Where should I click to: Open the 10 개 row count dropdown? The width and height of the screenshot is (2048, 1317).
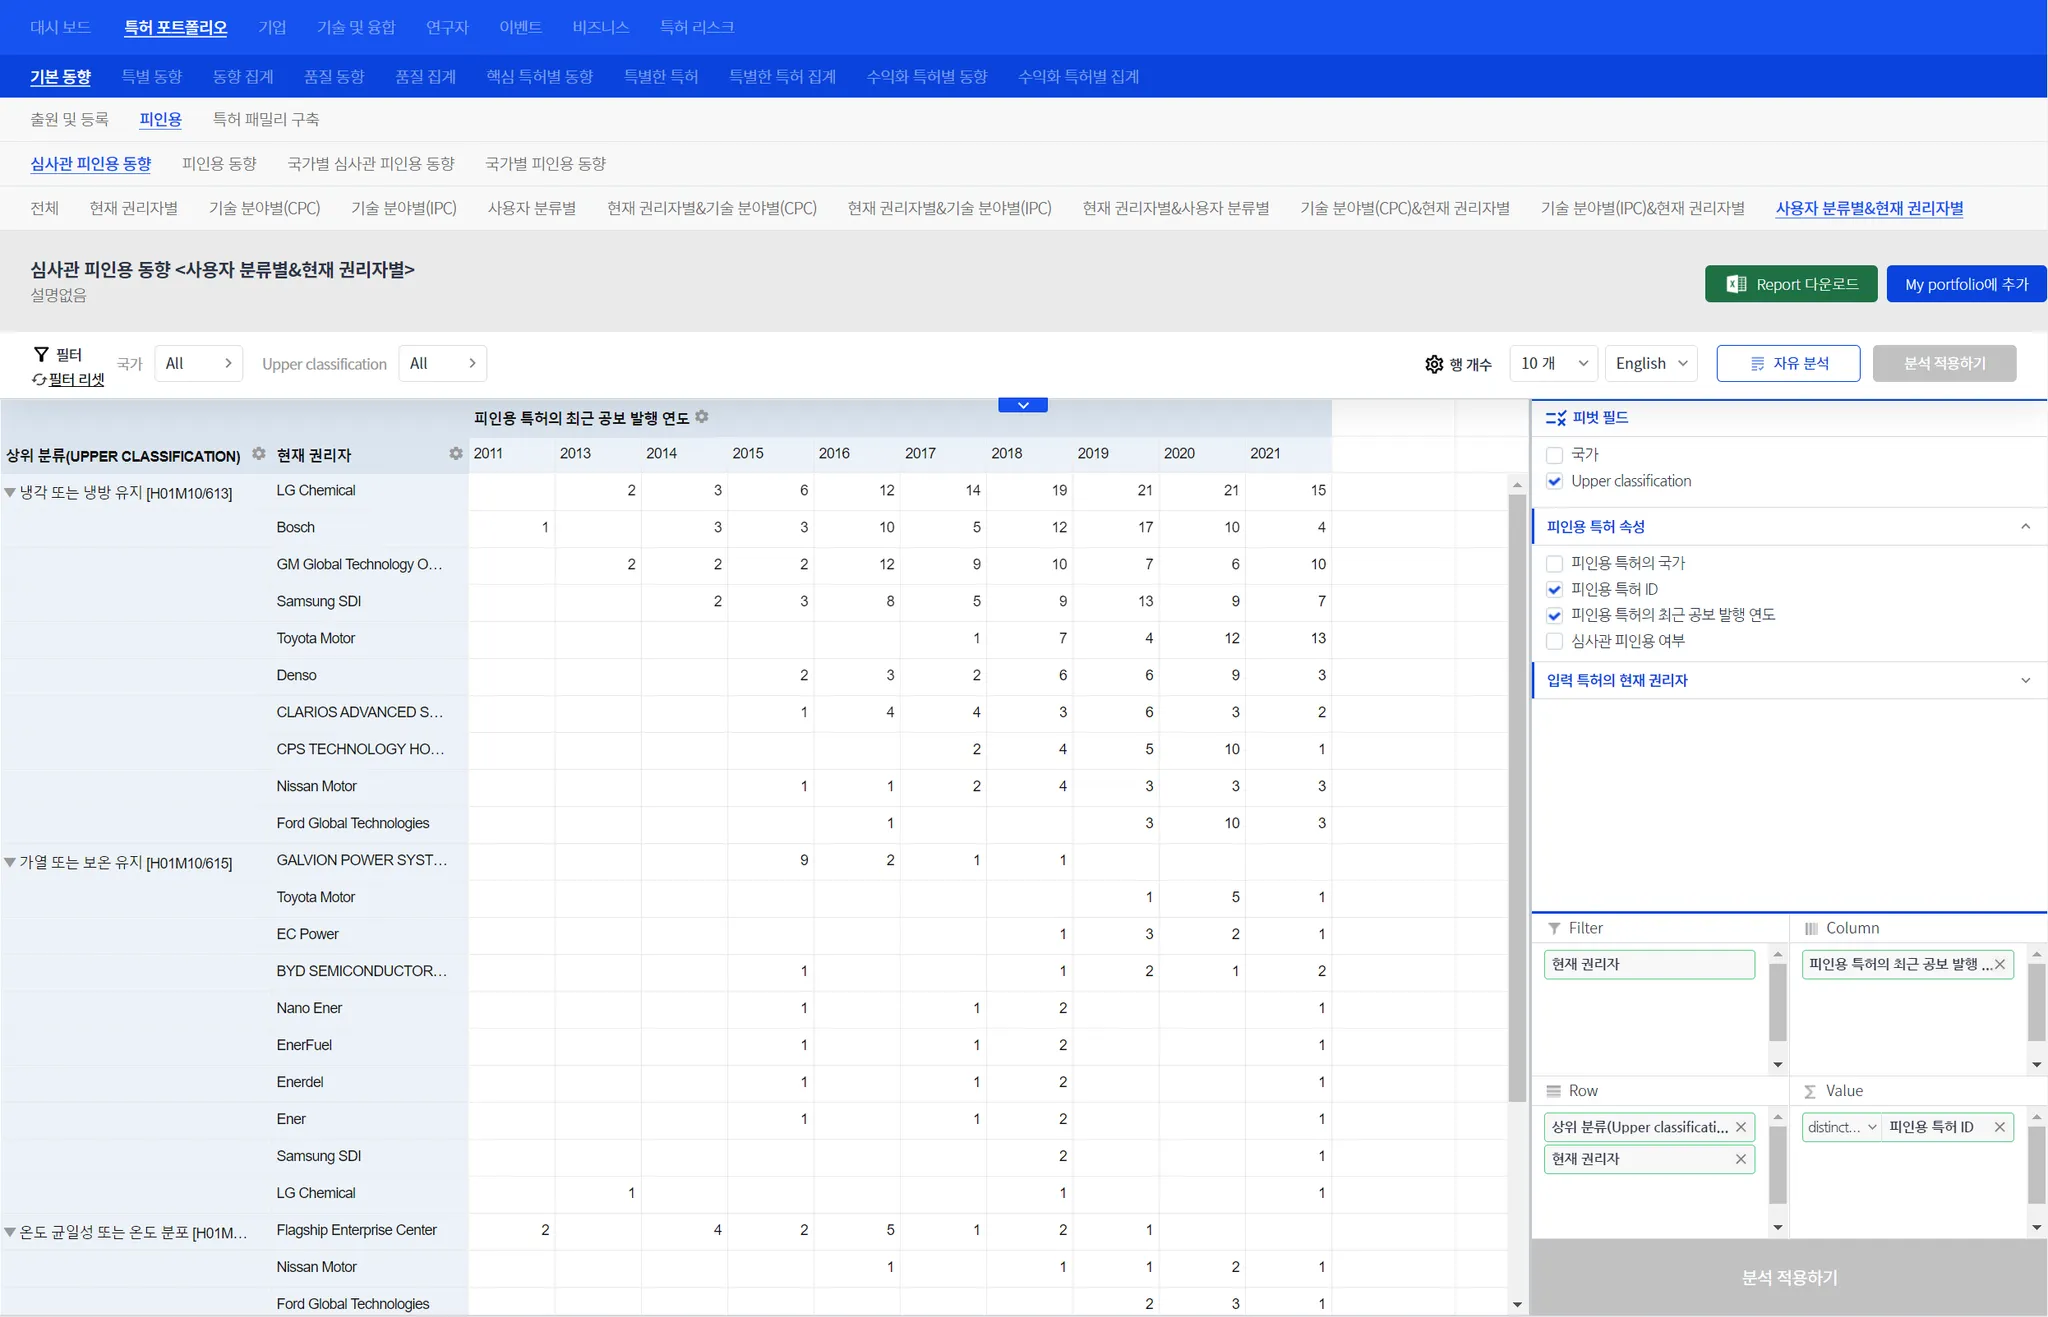click(1553, 363)
